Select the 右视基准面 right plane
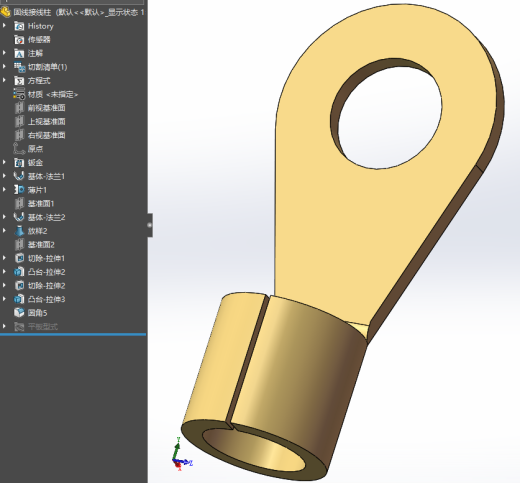Image resolution: width=520 pixels, height=483 pixels. tap(40, 135)
